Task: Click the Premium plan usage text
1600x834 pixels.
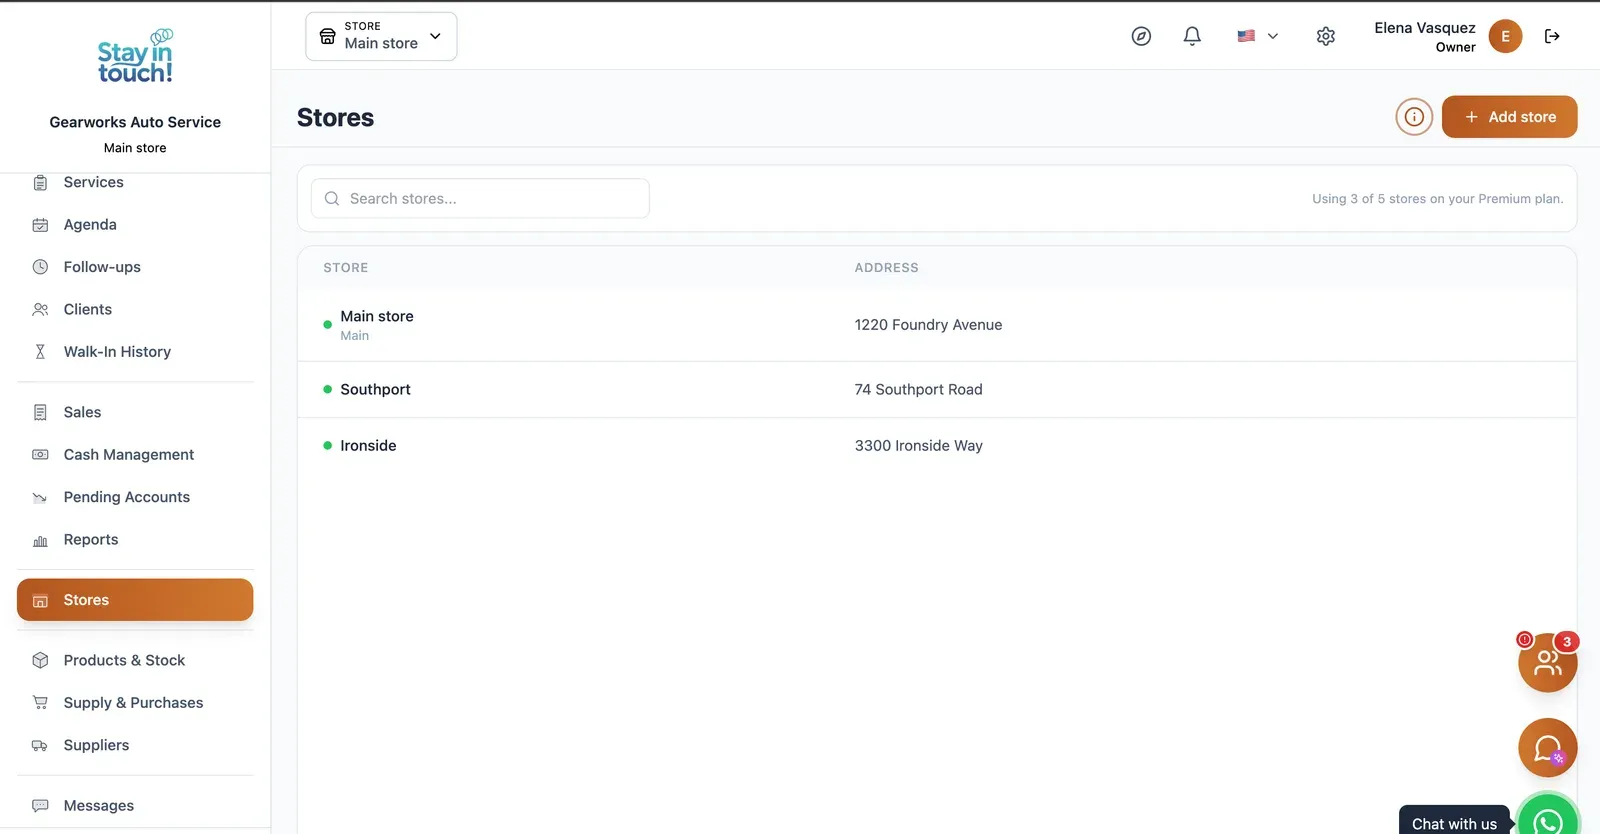Action: point(1437,199)
